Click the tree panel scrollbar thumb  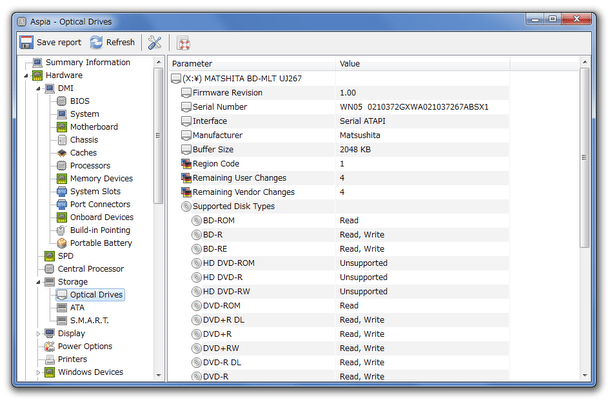158,135
